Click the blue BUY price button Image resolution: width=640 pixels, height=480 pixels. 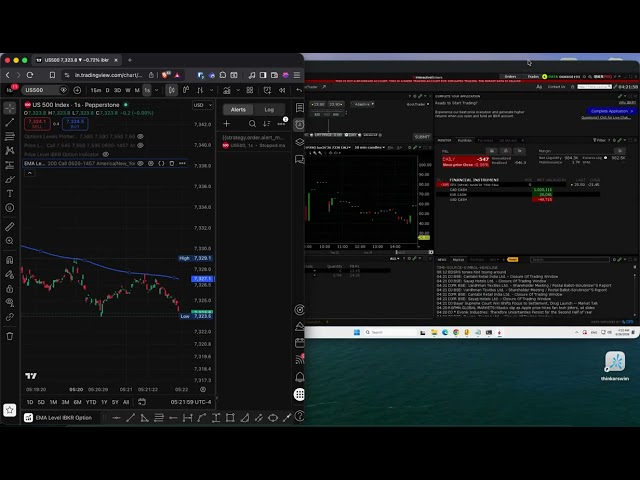tap(75, 124)
